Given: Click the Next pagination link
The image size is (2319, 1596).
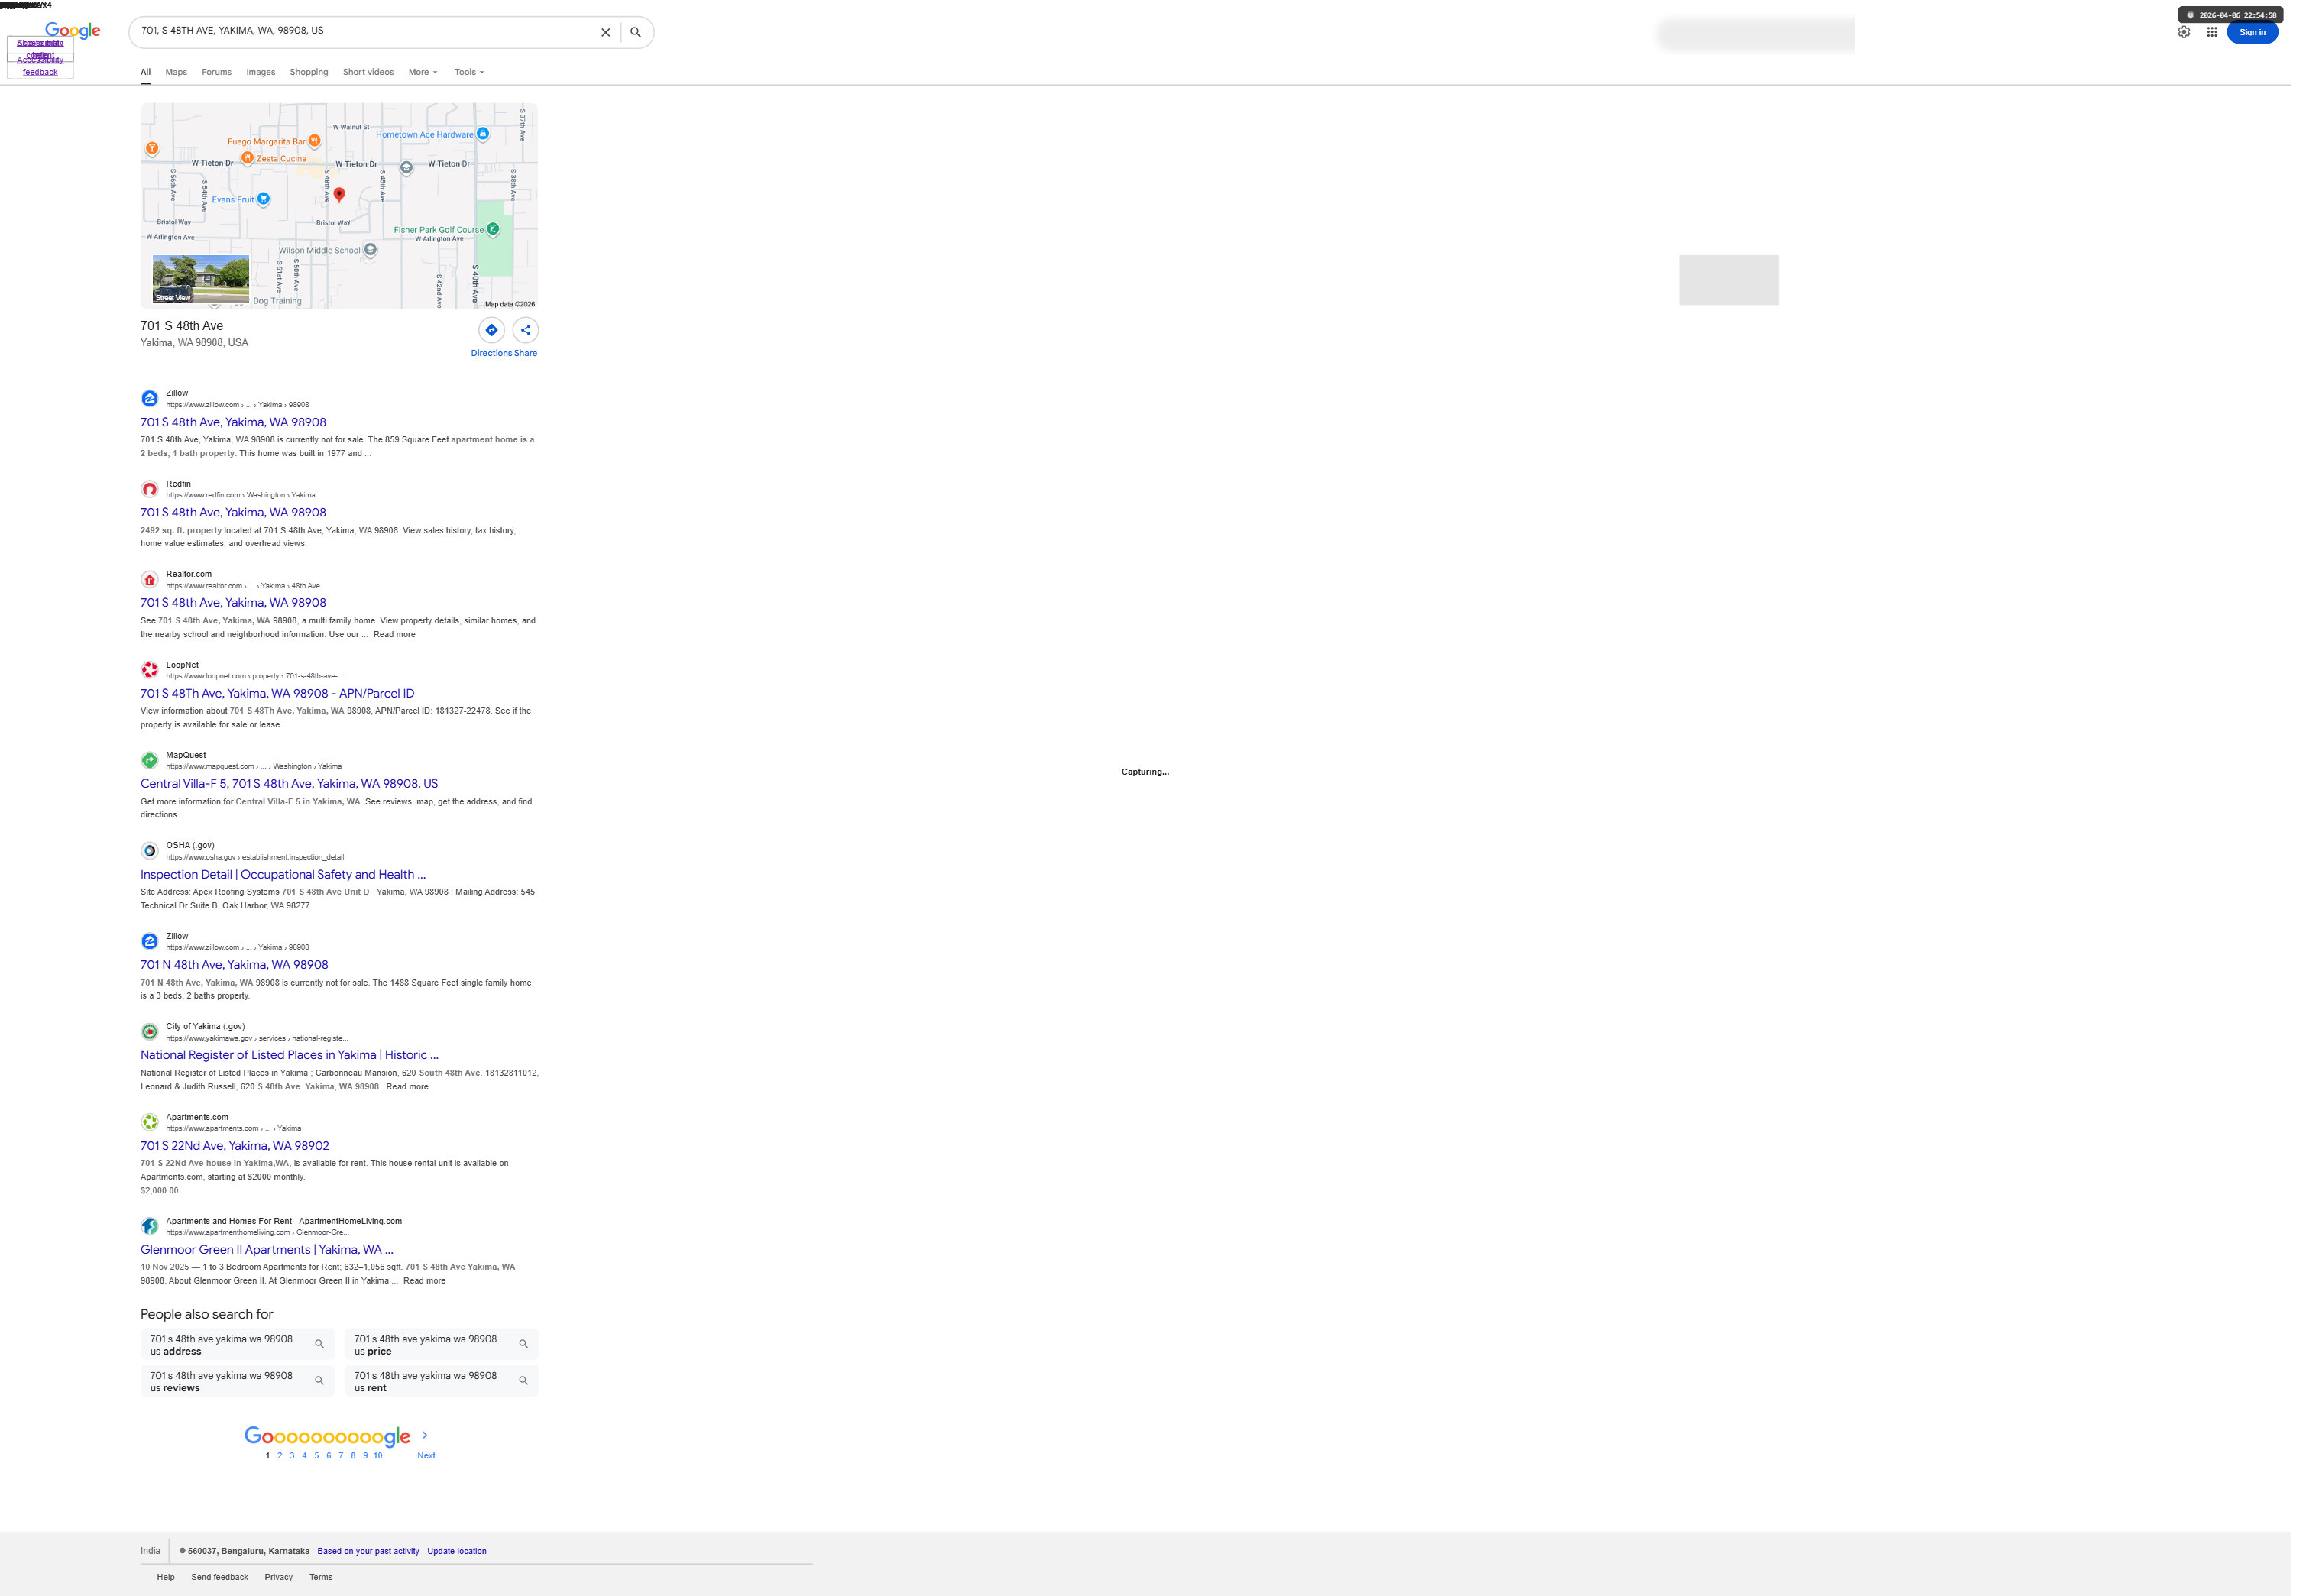Looking at the screenshot, I should (x=426, y=1456).
